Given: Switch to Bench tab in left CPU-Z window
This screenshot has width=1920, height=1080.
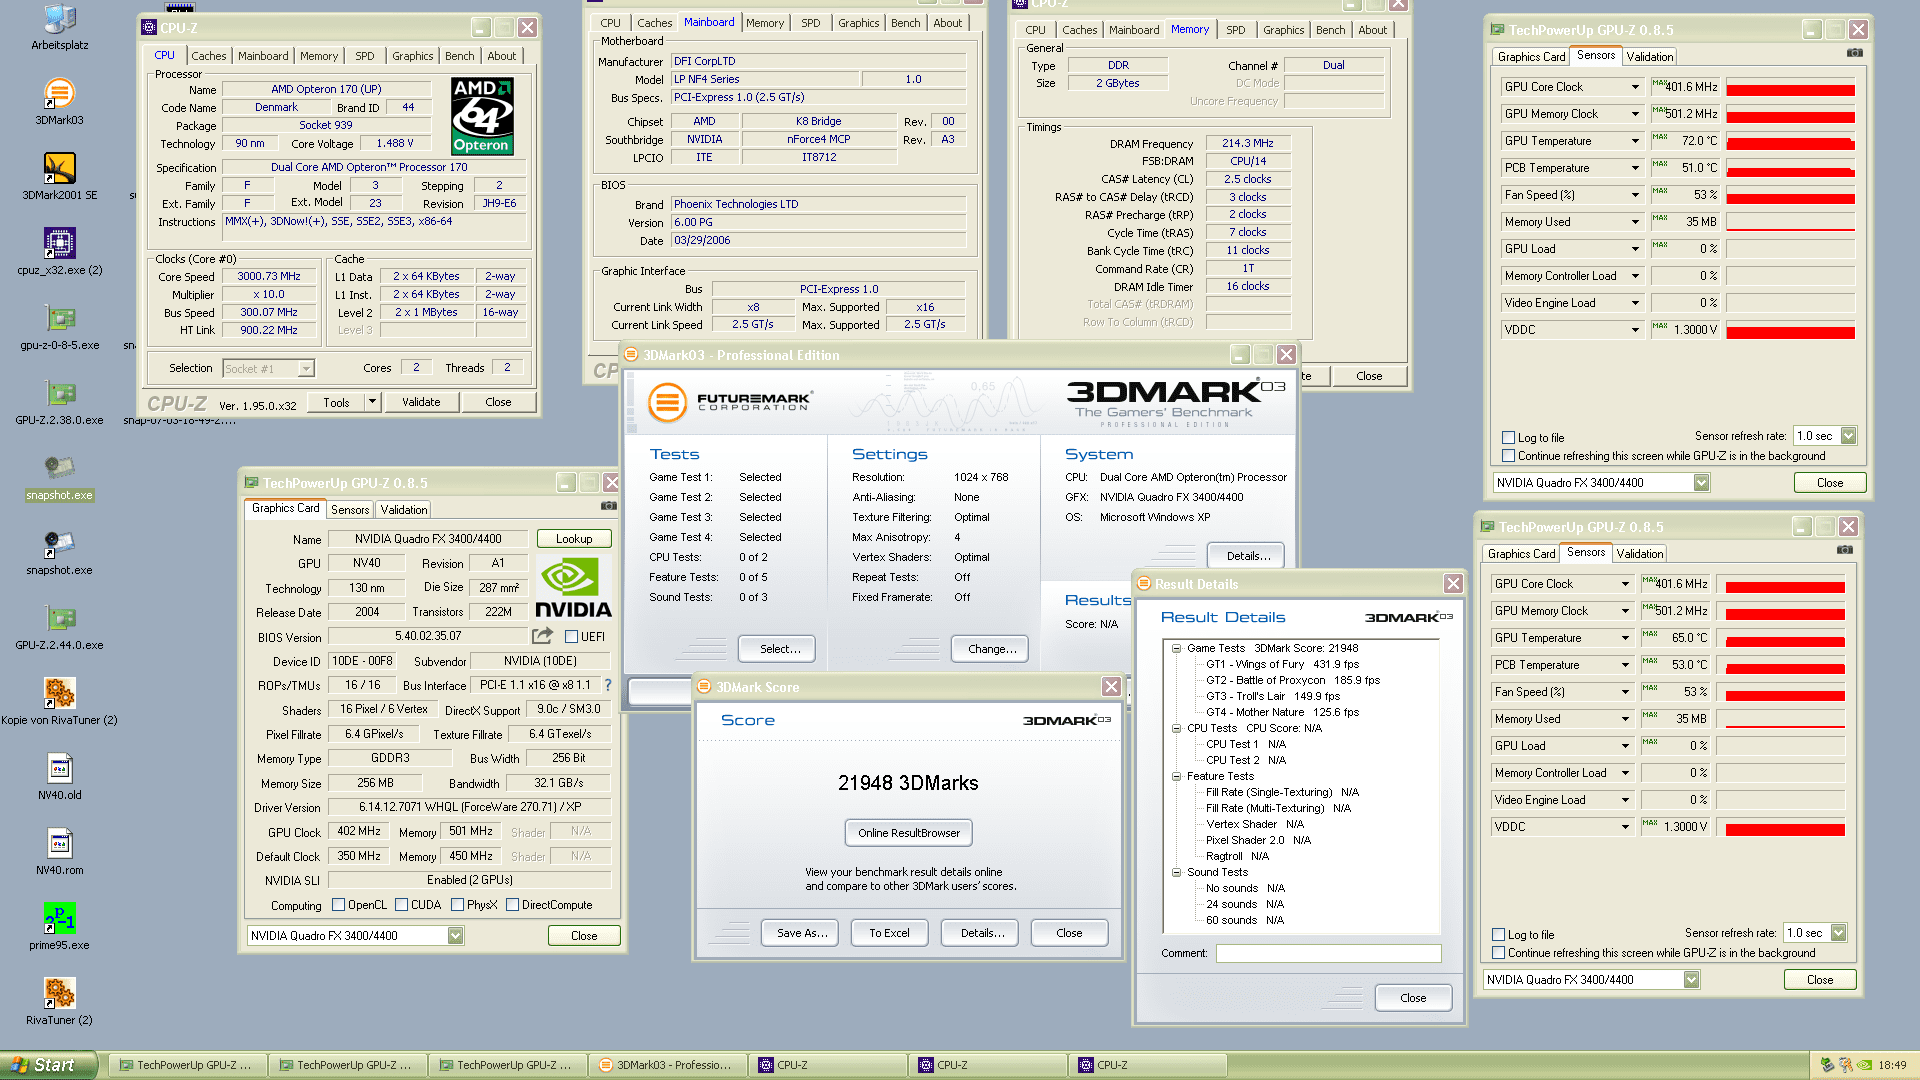Looking at the screenshot, I should (459, 56).
